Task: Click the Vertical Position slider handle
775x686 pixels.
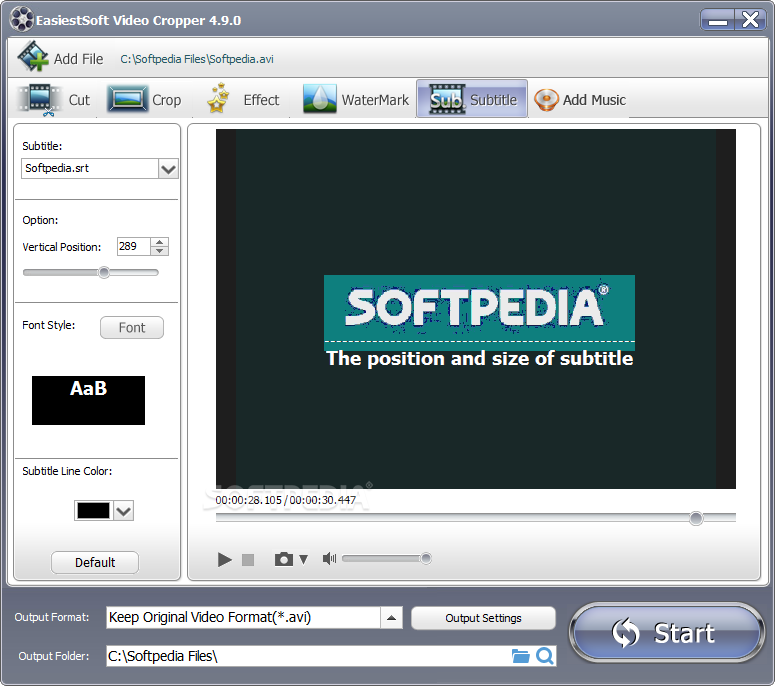Action: point(104,272)
